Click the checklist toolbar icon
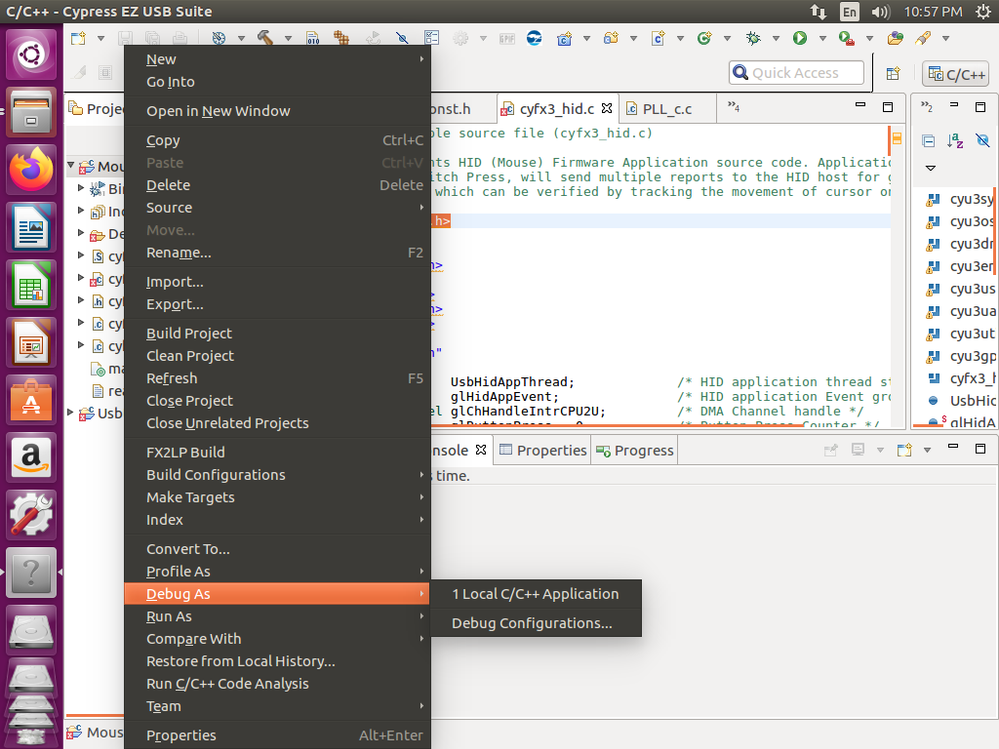 [431, 38]
